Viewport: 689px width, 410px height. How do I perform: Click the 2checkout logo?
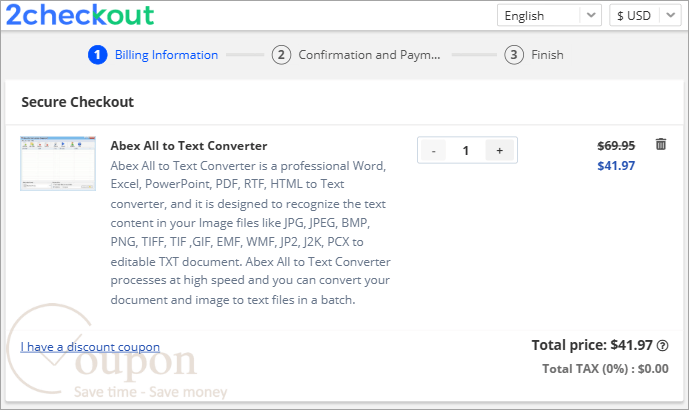tap(80, 15)
